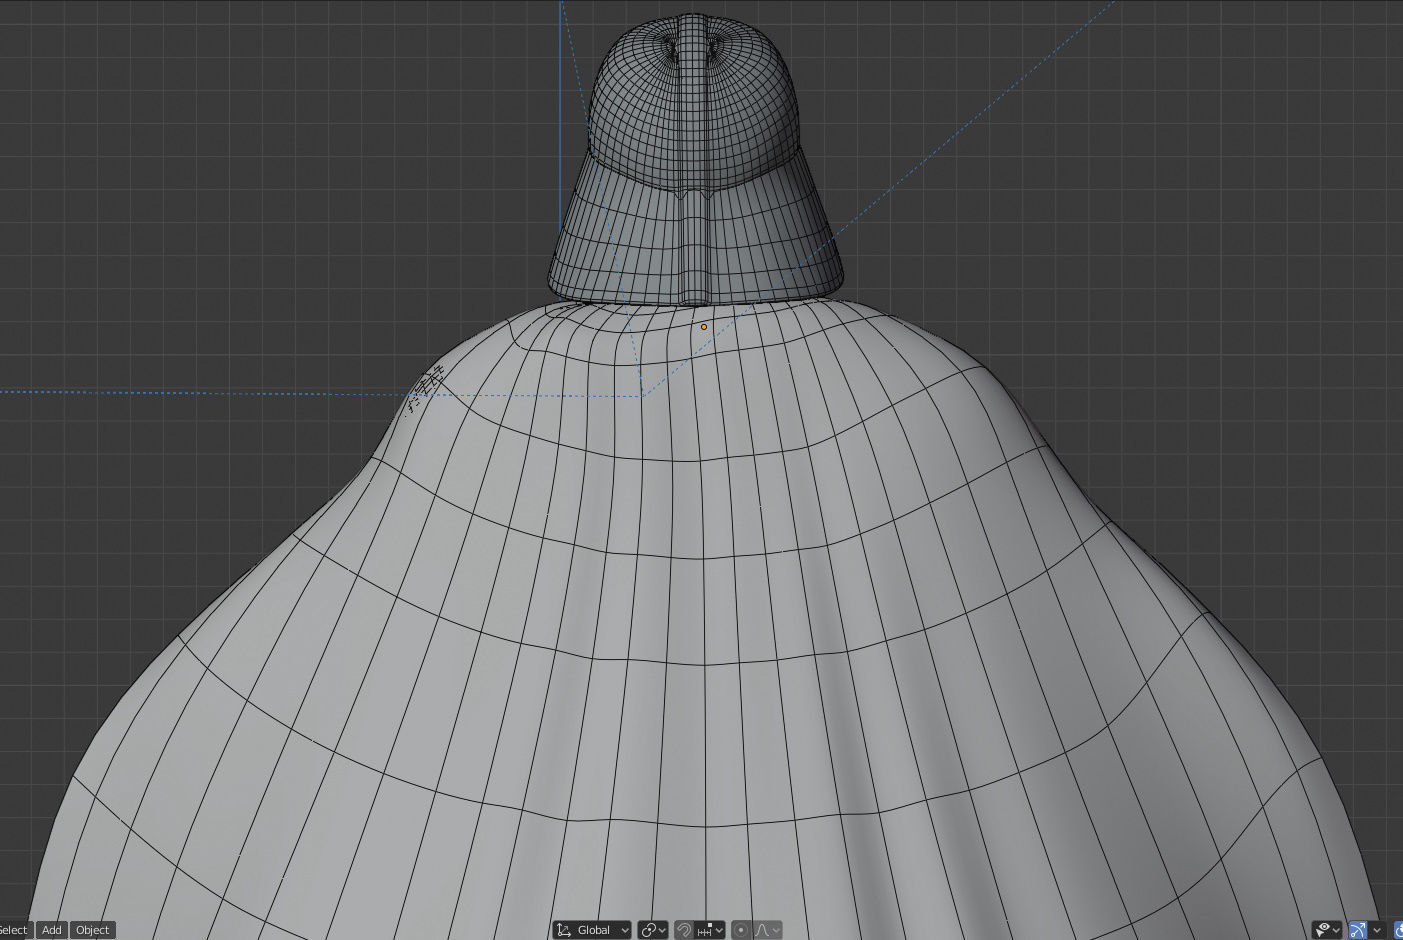The width and height of the screenshot is (1403, 940).
Task: Open the gizmo options dropdown arrow
Action: pyautogui.click(x=1376, y=930)
